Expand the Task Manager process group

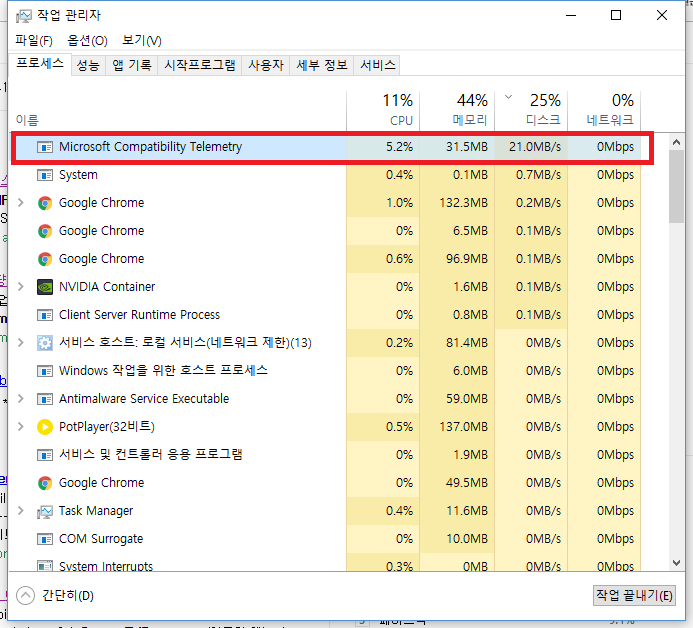[20, 510]
